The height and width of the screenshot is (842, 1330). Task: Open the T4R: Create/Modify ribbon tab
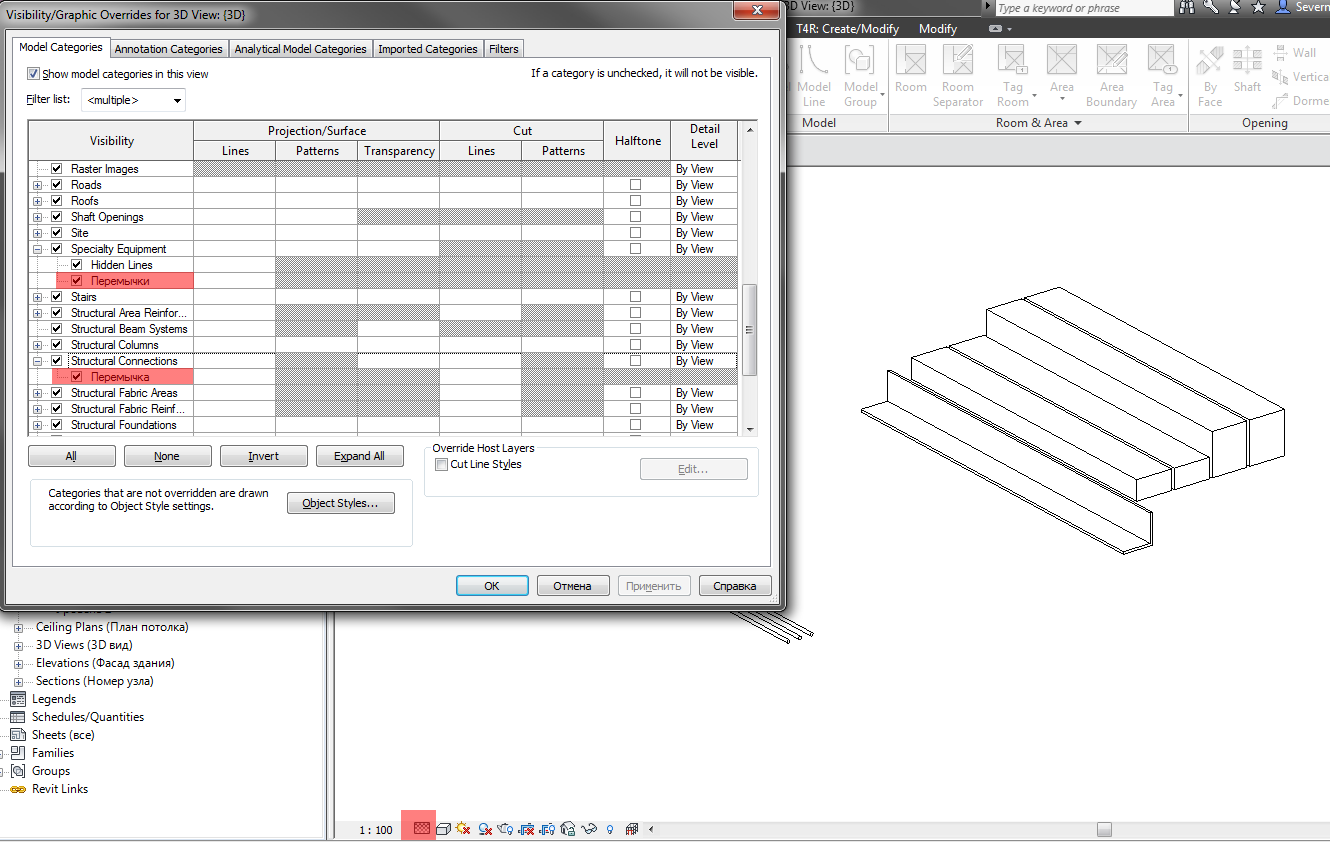click(847, 29)
